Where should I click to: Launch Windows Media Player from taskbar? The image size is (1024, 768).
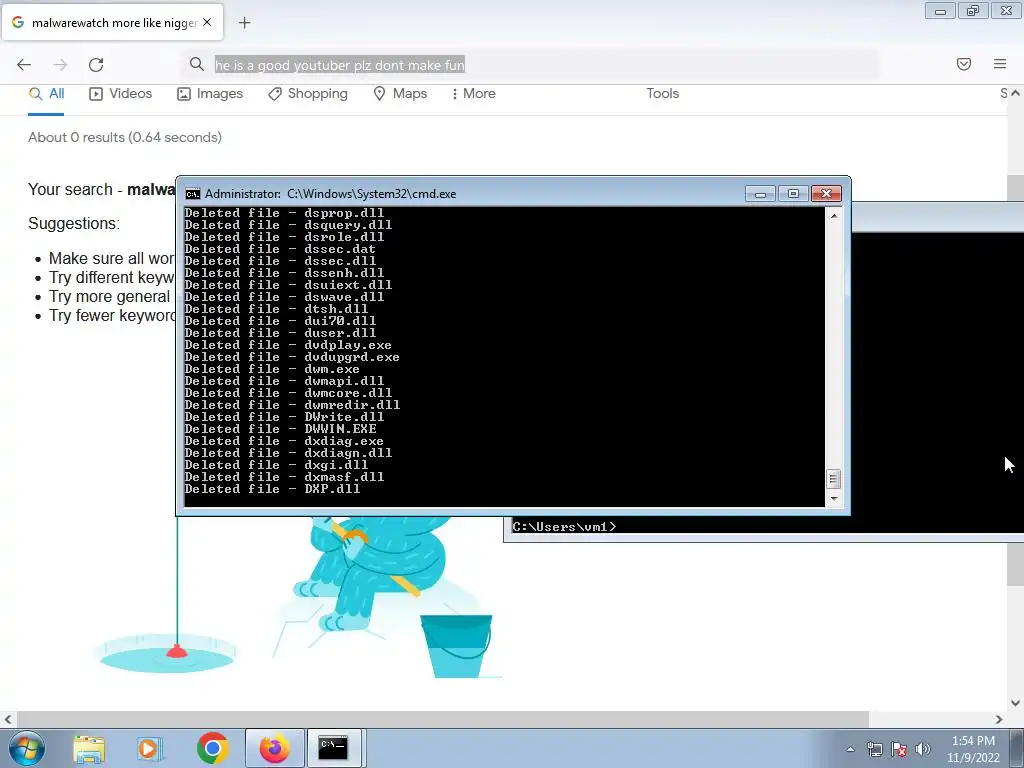tap(150, 748)
